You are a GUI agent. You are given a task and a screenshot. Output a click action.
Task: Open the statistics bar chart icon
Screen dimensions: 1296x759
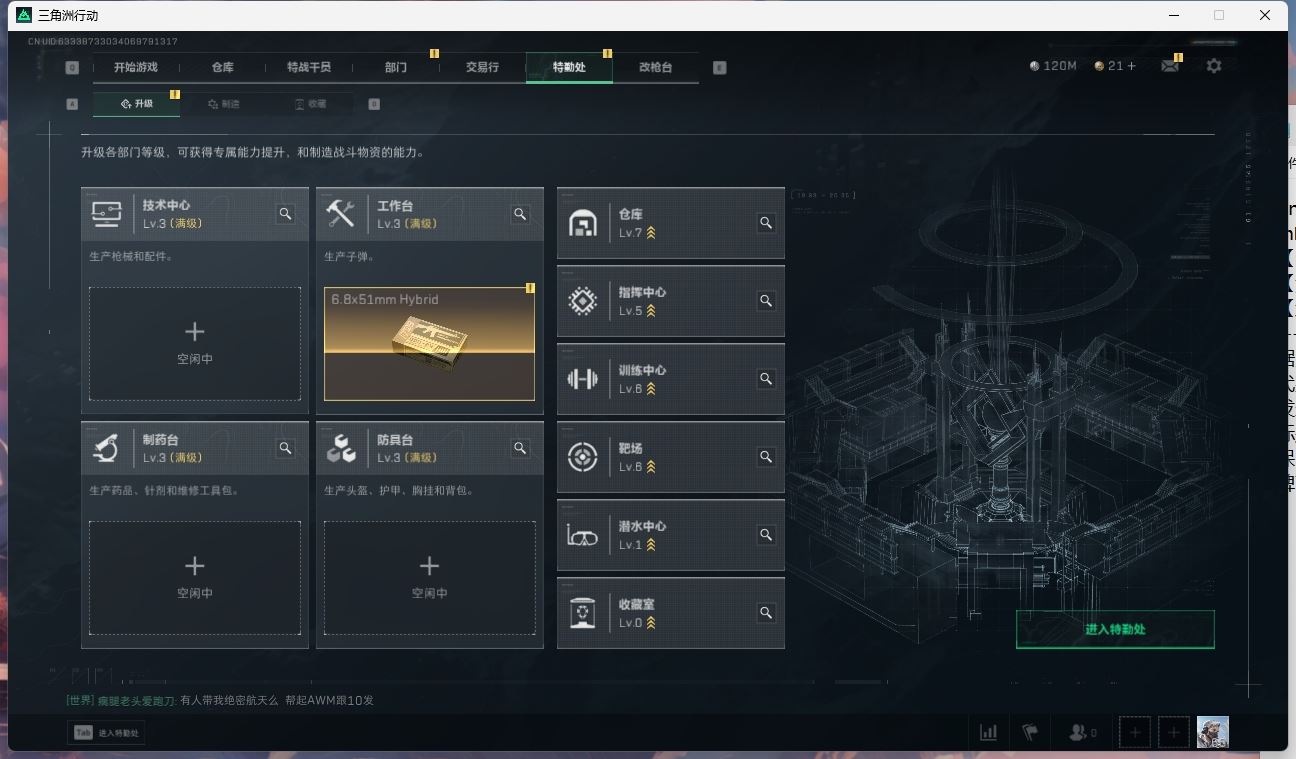click(x=988, y=732)
